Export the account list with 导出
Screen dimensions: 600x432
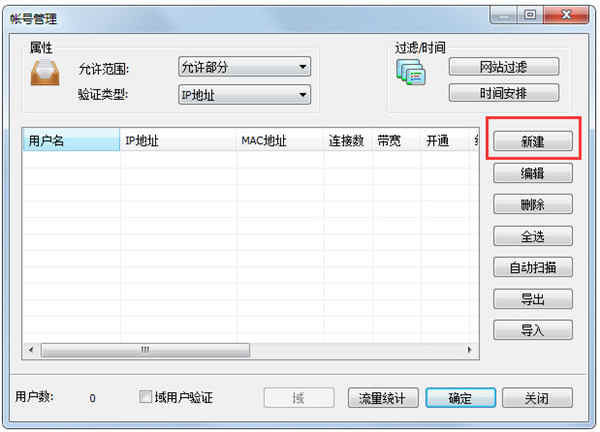click(x=533, y=299)
